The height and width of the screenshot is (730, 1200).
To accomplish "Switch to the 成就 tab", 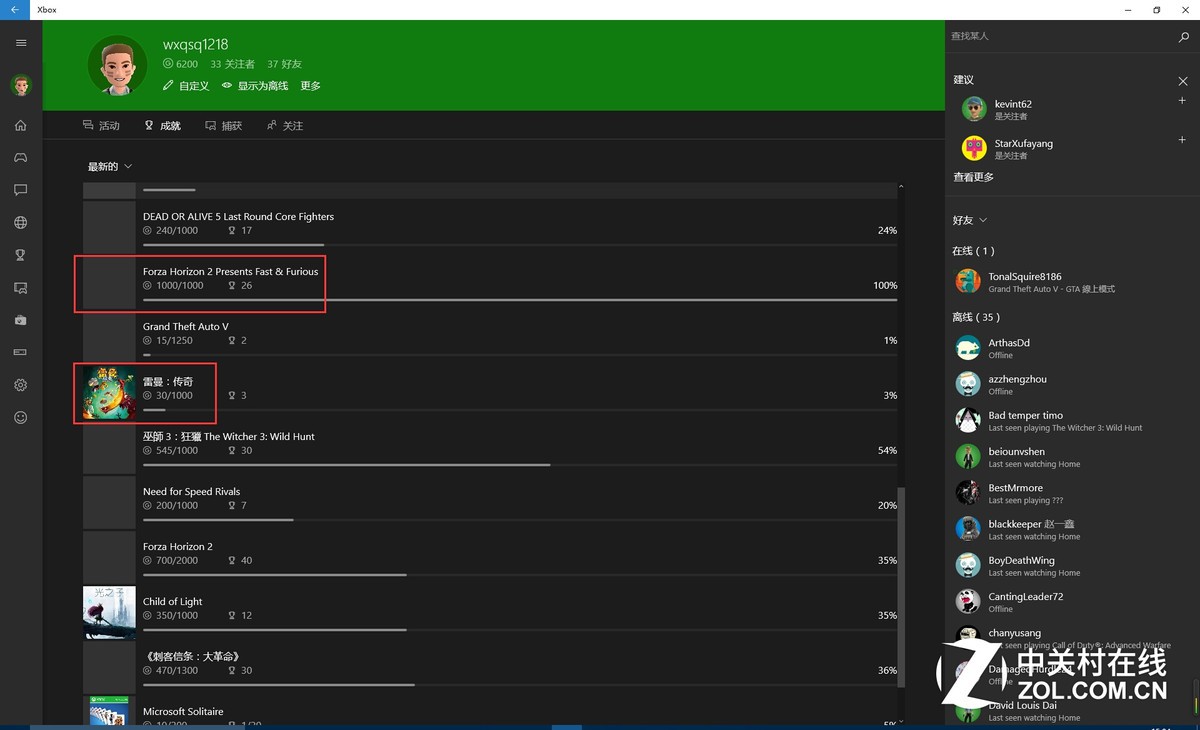I will [162, 126].
